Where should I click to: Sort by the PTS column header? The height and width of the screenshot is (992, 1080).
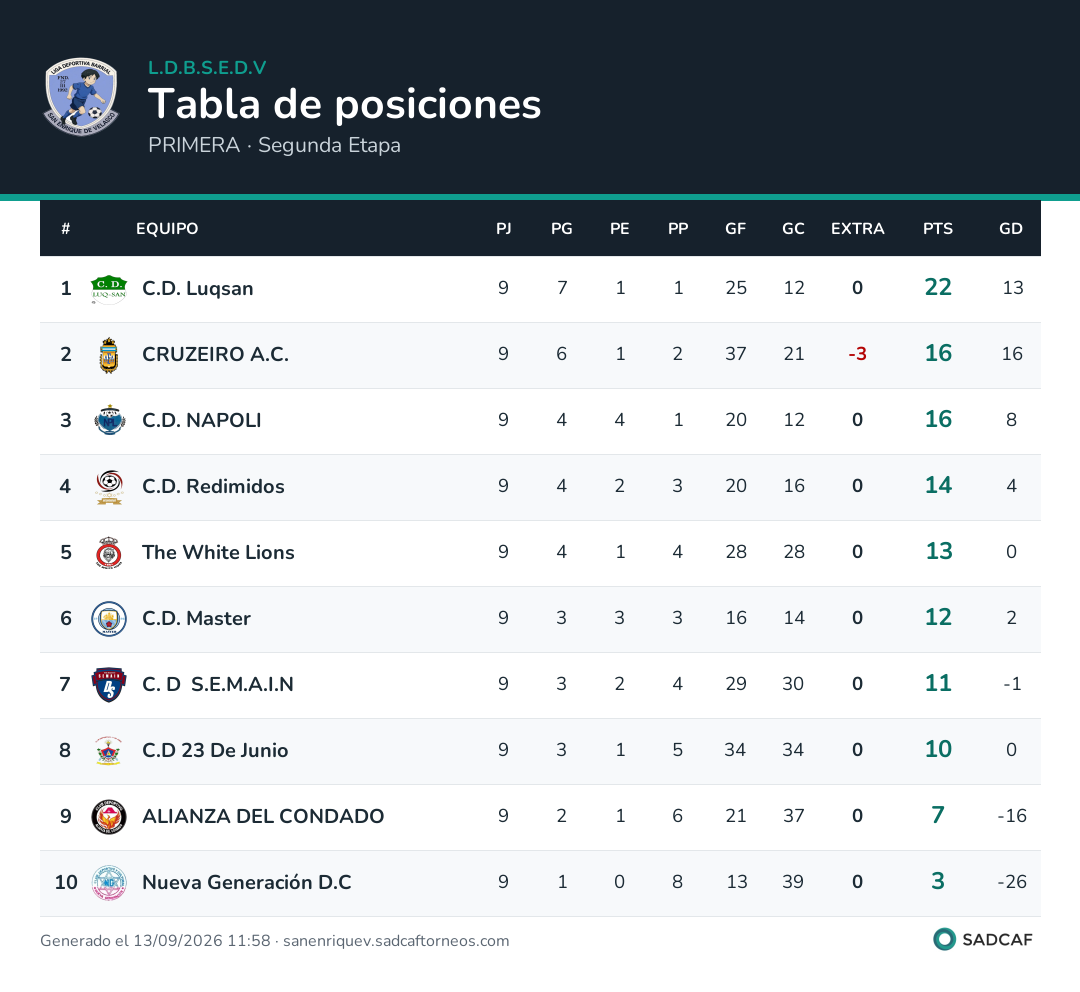pos(937,229)
